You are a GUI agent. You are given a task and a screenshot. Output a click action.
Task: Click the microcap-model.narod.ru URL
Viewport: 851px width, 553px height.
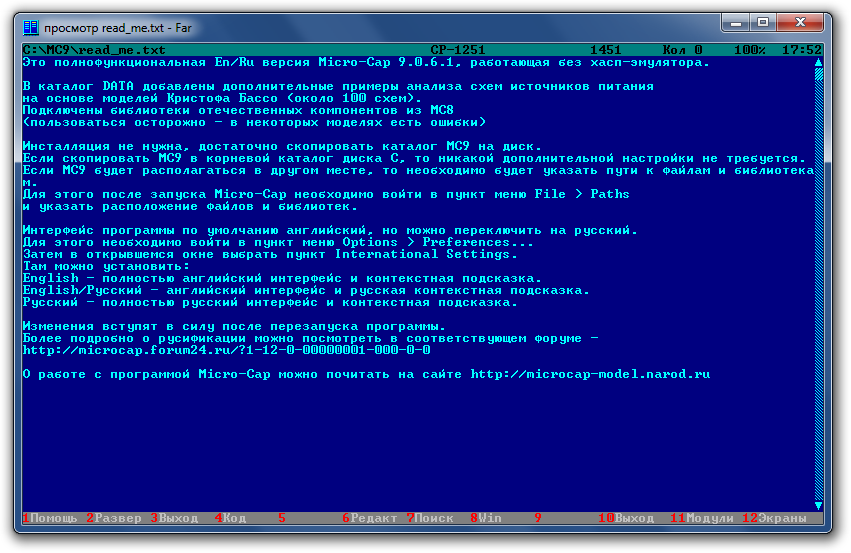click(x=590, y=374)
